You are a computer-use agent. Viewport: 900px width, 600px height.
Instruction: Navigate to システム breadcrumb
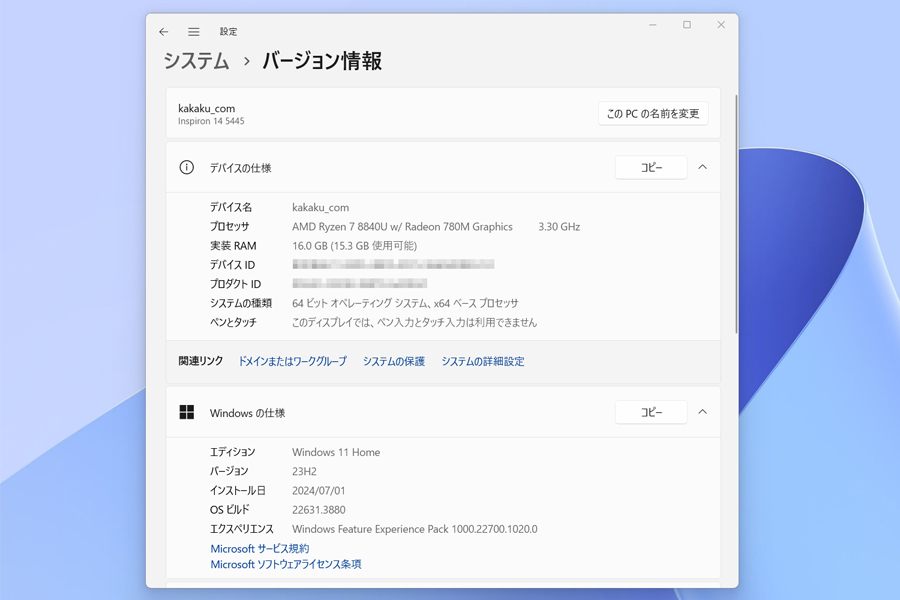pos(196,61)
